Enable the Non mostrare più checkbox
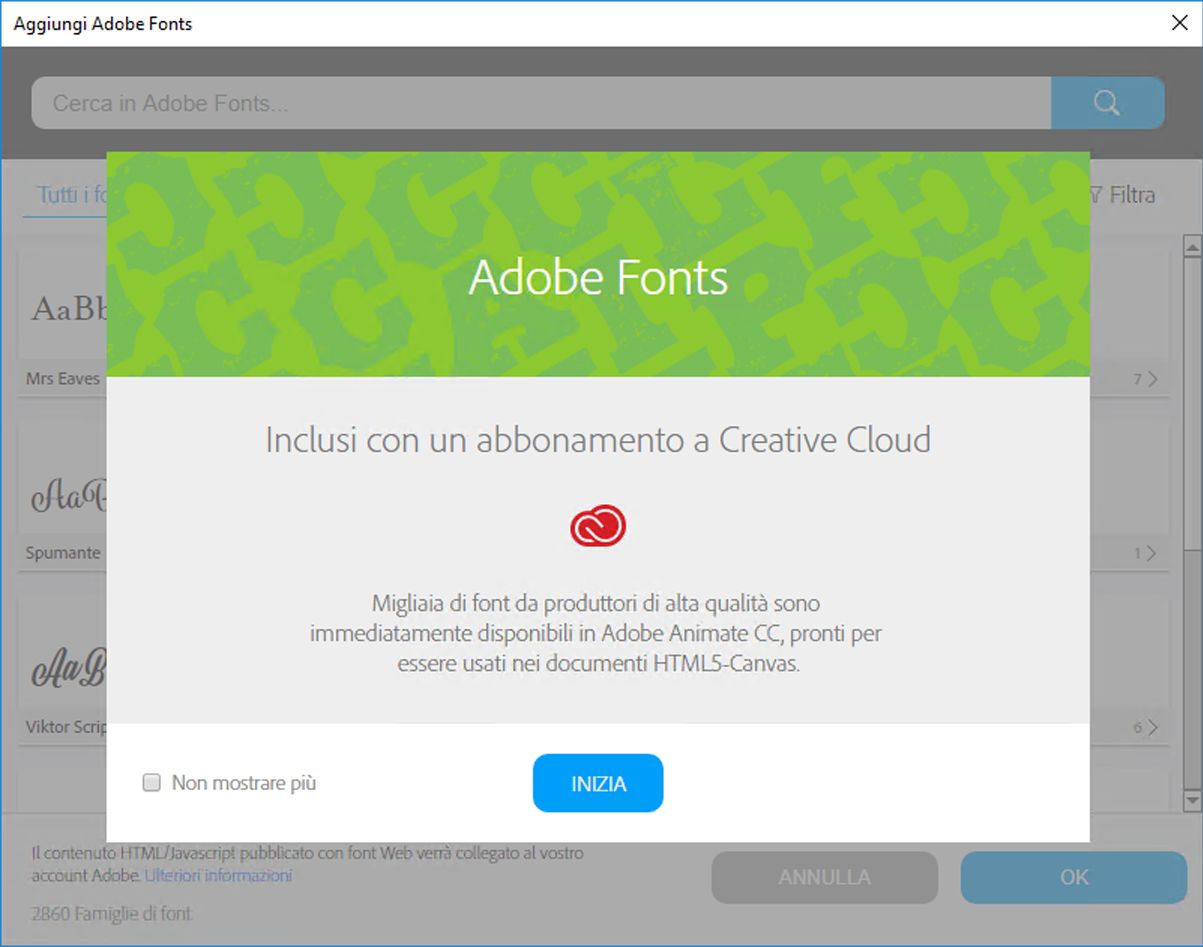 point(151,782)
